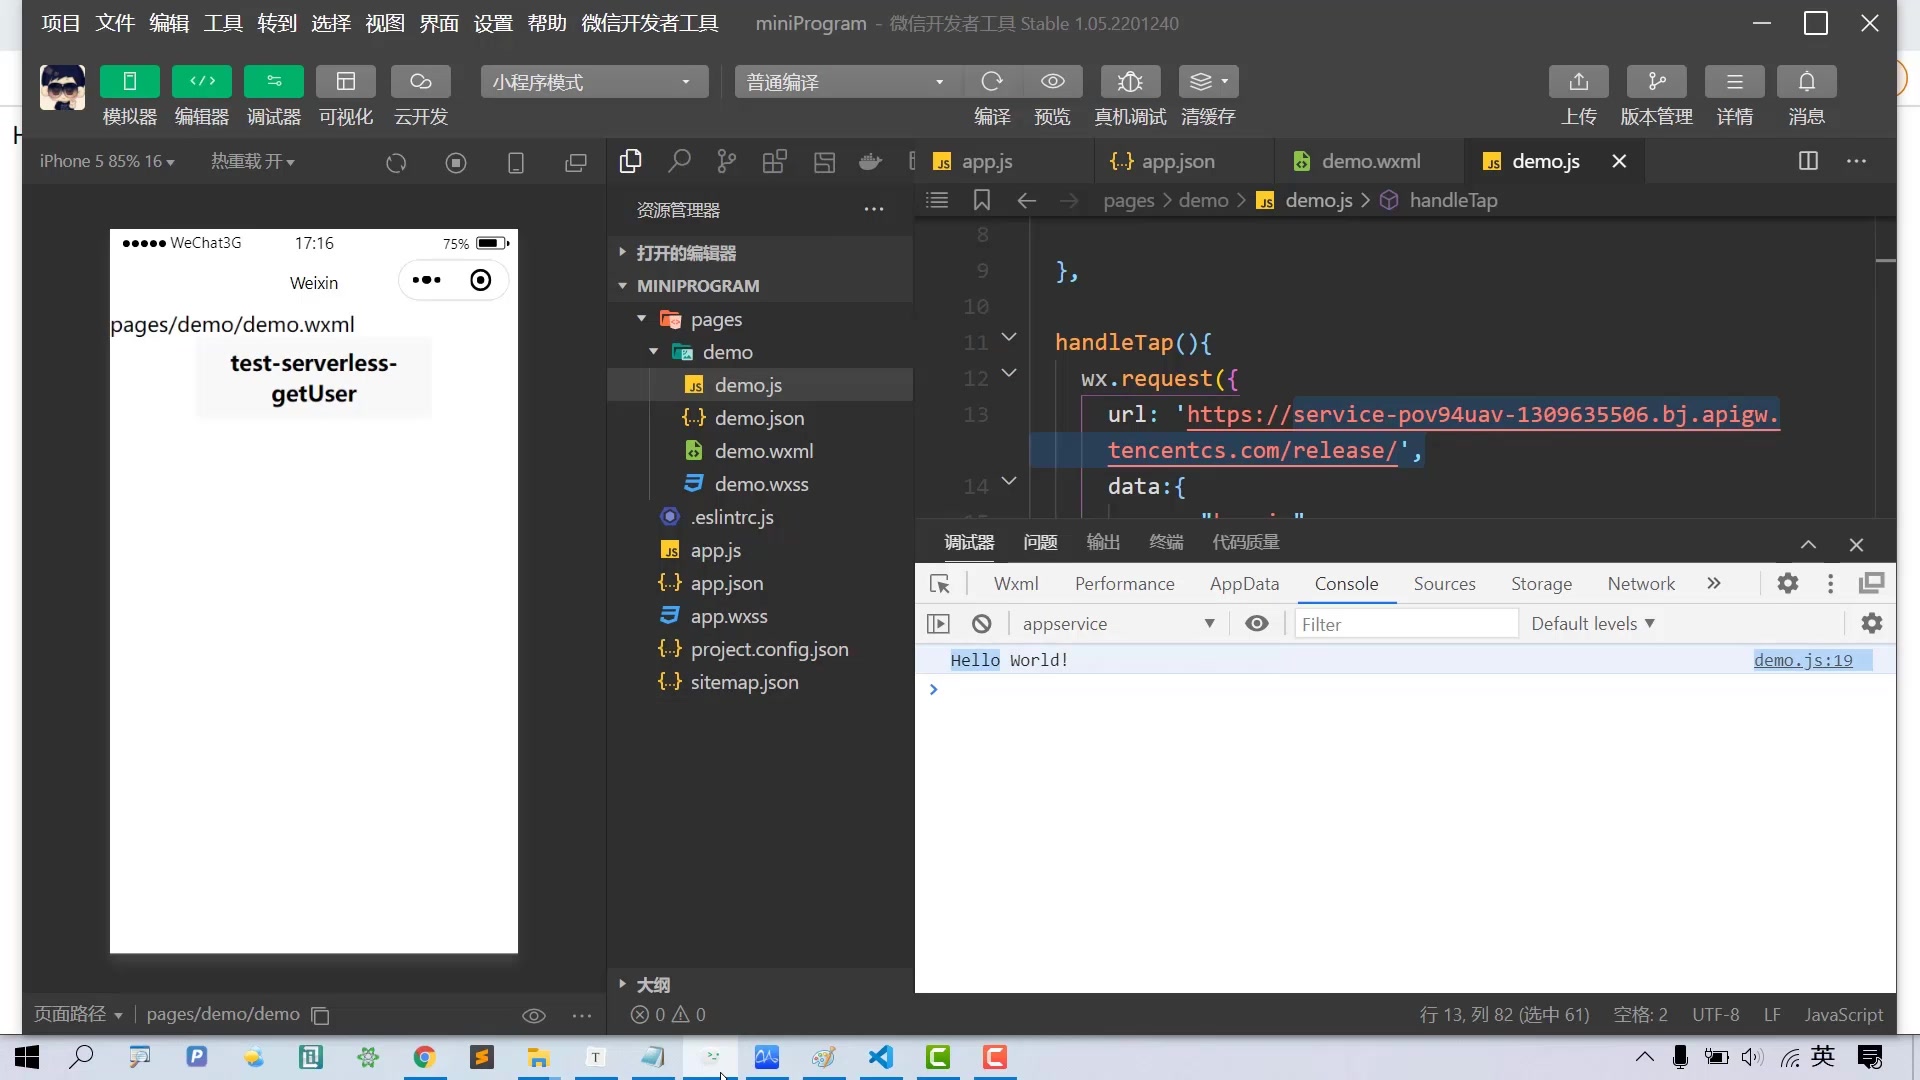
Task: Switch to the 终端 terminal tab
Action: (1166, 542)
